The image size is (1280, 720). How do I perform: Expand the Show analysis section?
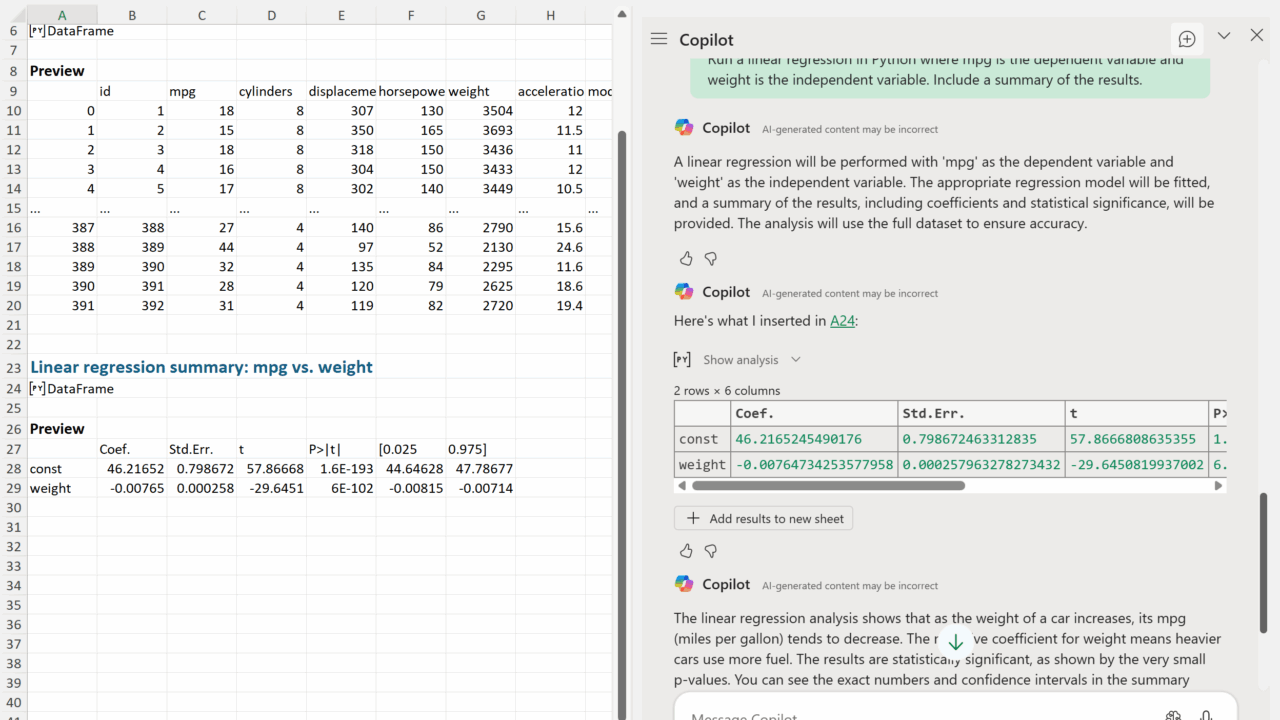point(740,360)
